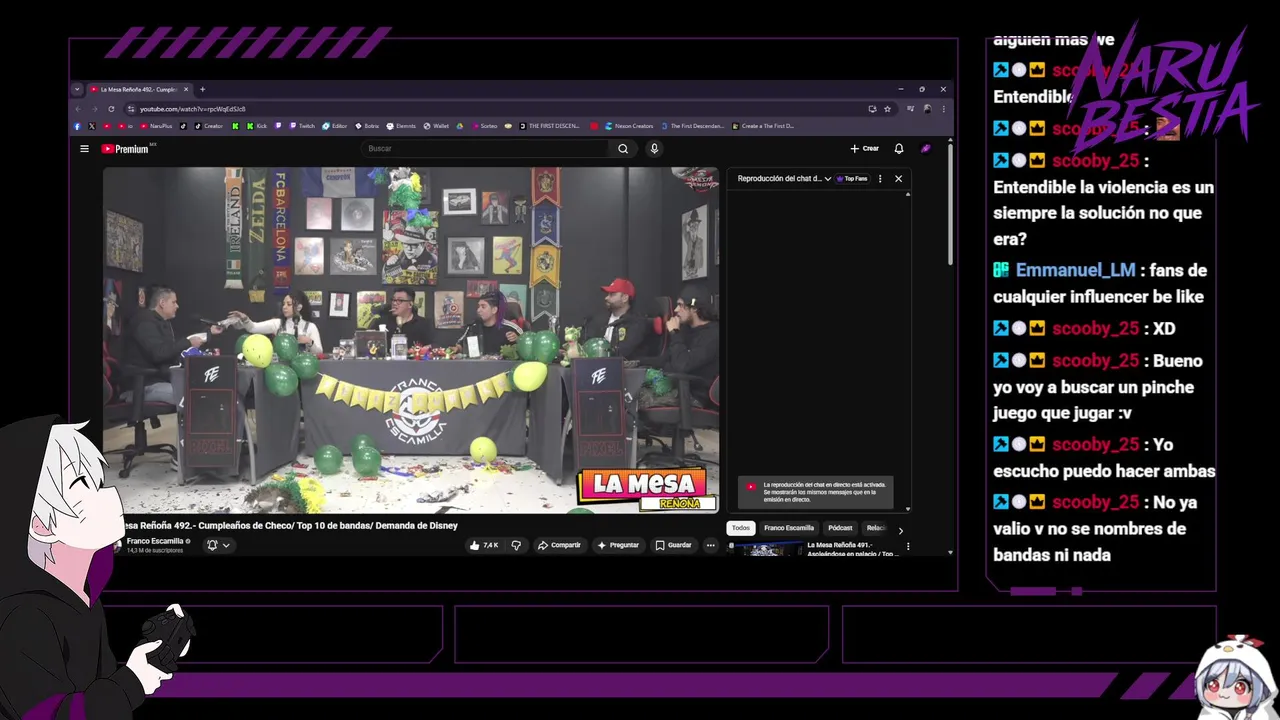Screen dimensions: 1280x720
Task: Save the video with Guardar
Action: (x=673, y=545)
